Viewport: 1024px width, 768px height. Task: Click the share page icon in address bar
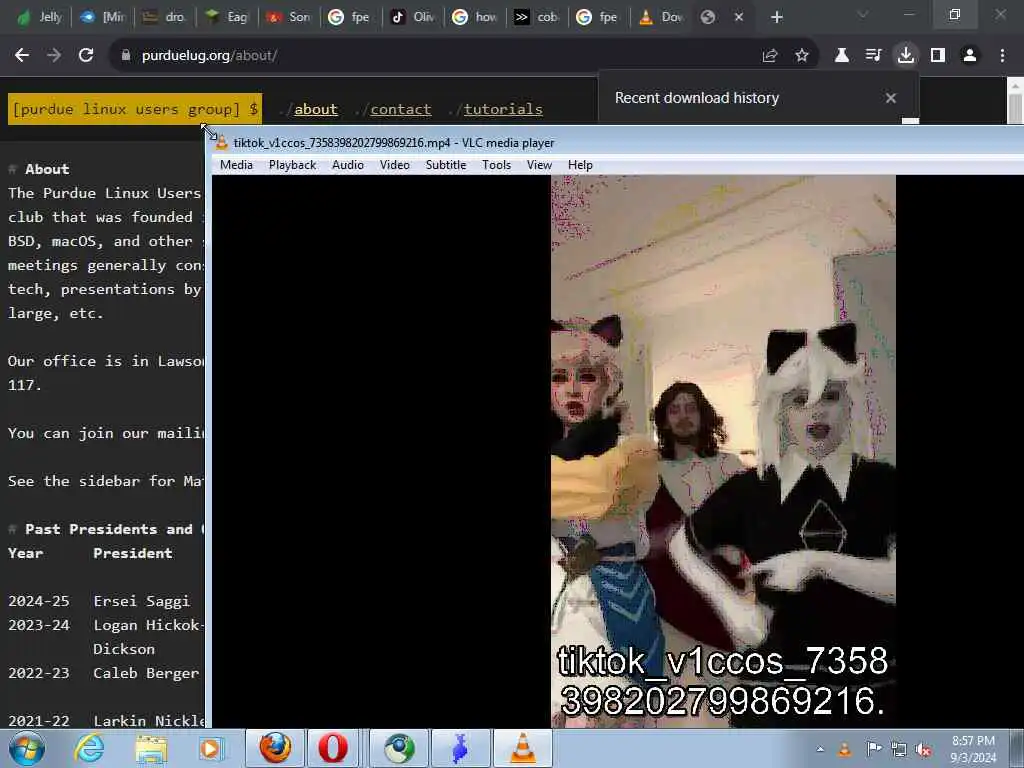pos(770,56)
